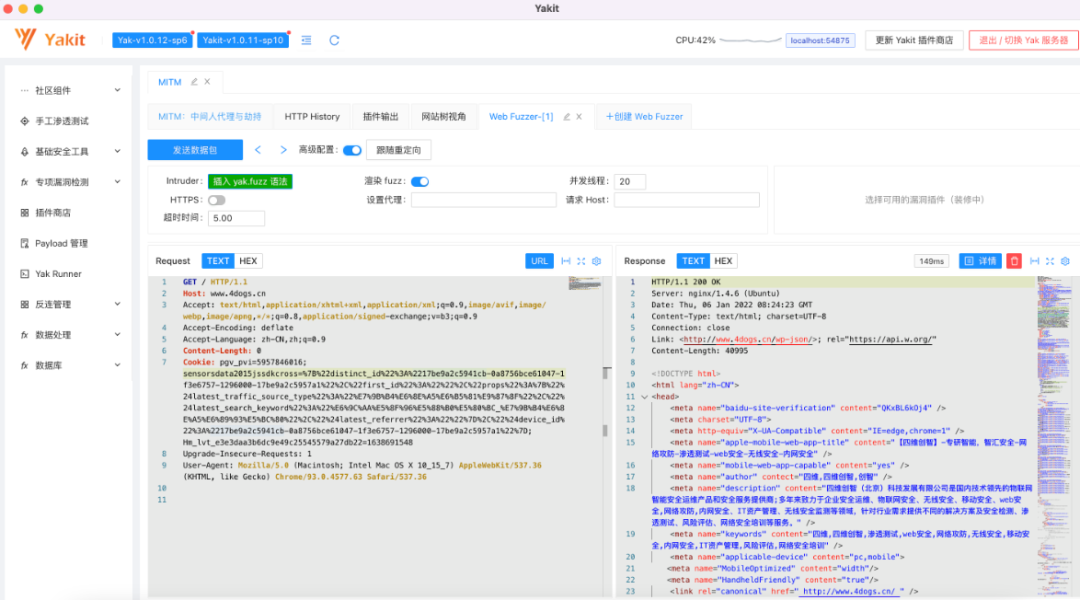Open the HTTP History tab
The image size is (1080, 600).
point(312,116)
